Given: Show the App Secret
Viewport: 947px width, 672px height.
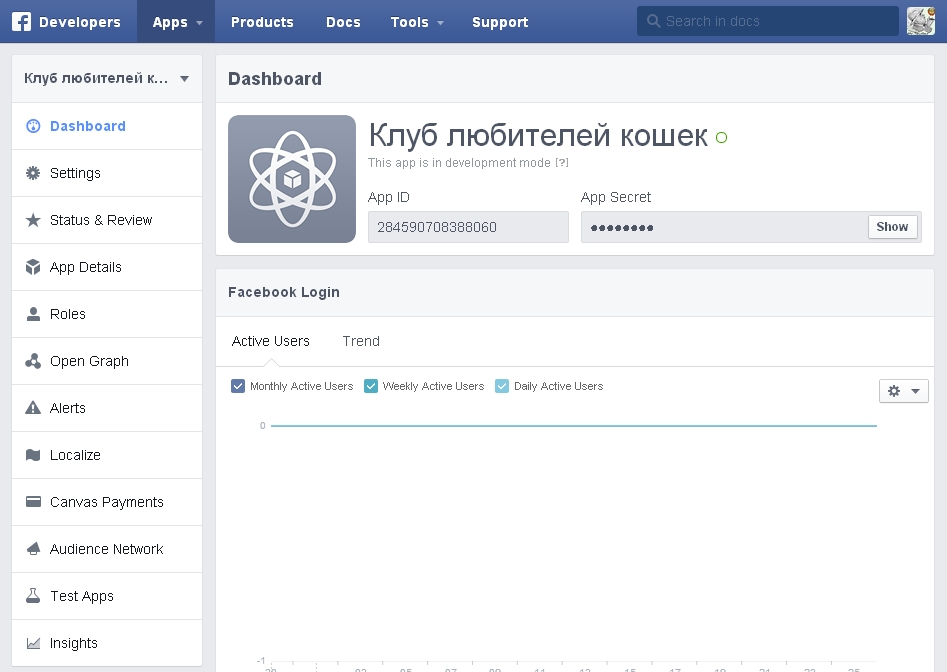Looking at the screenshot, I should tap(892, 227).
